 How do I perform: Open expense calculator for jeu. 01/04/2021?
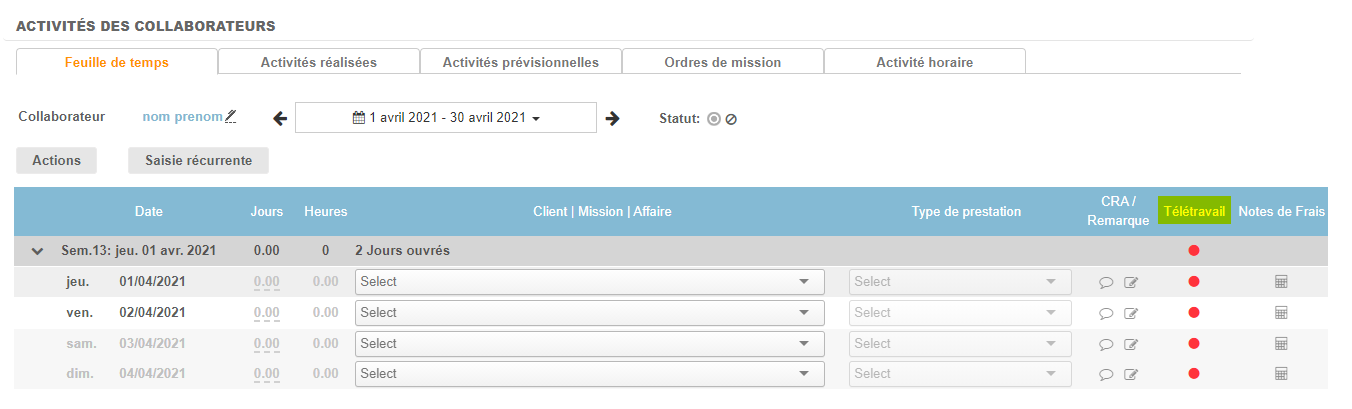1281,282
